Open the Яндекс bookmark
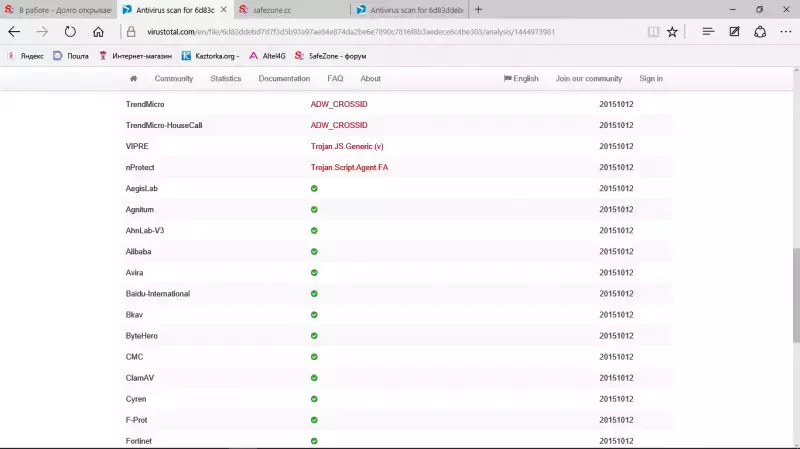Image resolution: width=800 pixels, height=449 pixels. 26,56
